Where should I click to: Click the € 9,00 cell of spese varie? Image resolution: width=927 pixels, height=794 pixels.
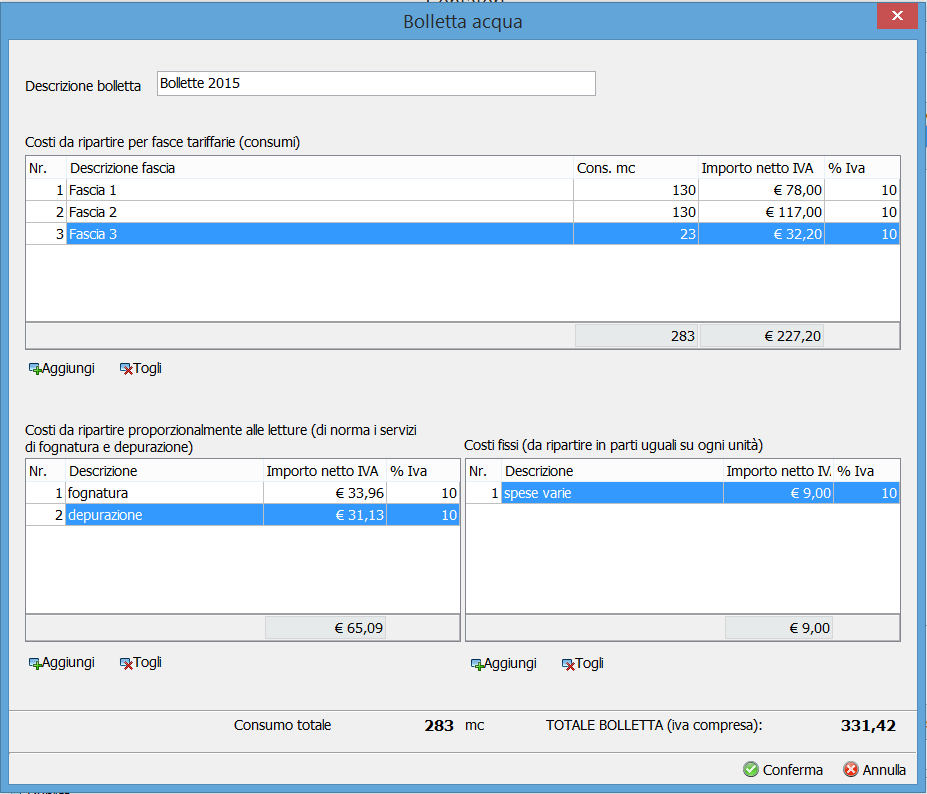click(779, 493)
